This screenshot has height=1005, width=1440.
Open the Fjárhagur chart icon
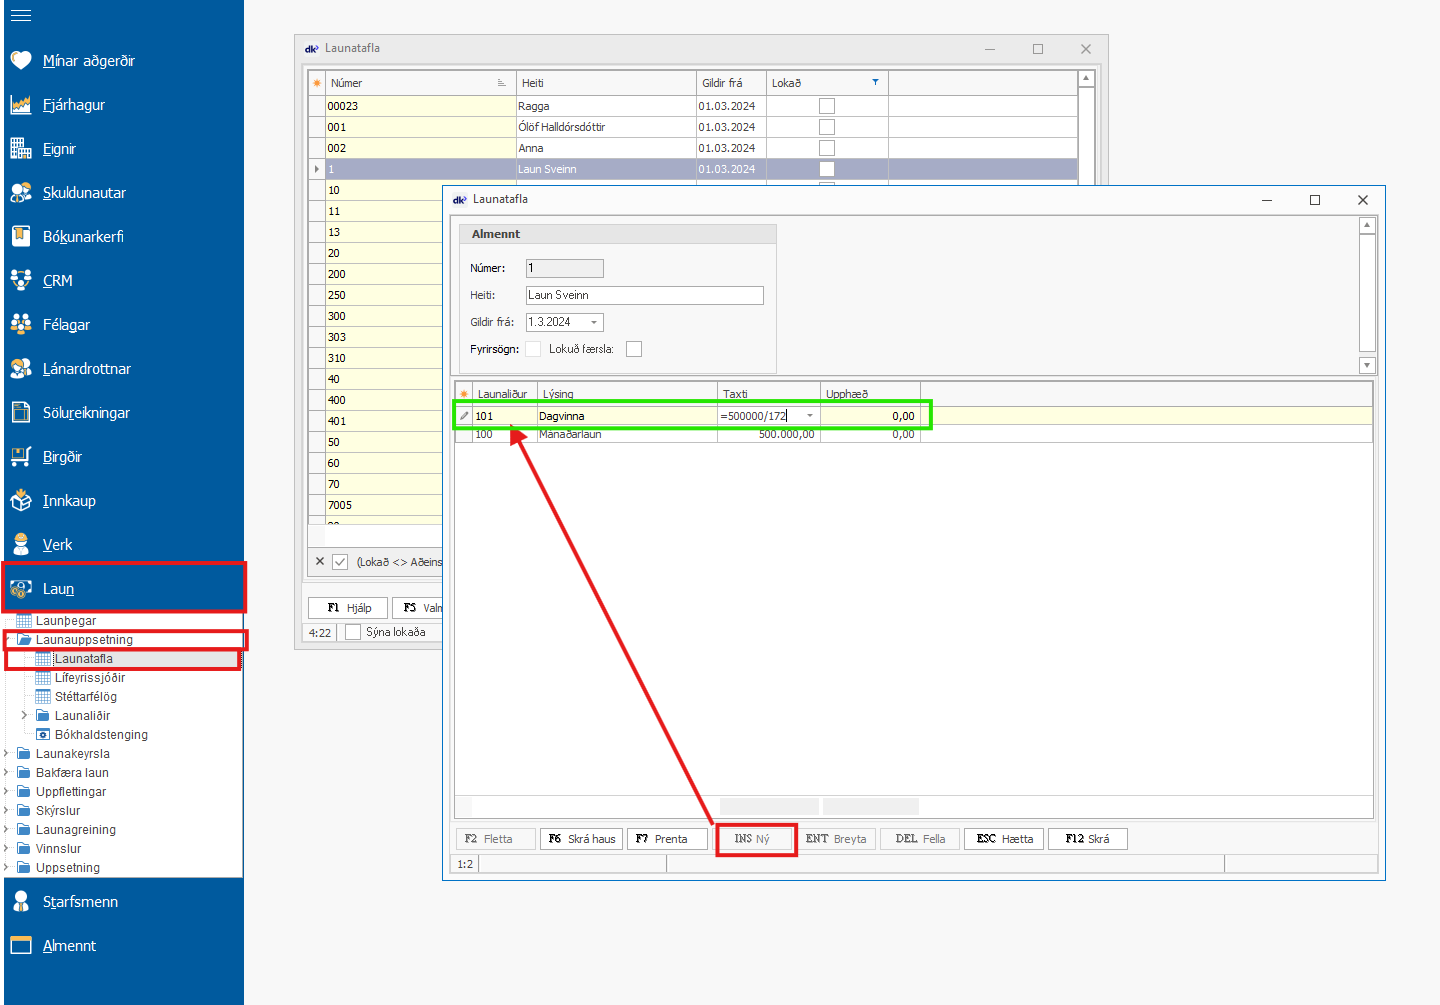(21, 105)
